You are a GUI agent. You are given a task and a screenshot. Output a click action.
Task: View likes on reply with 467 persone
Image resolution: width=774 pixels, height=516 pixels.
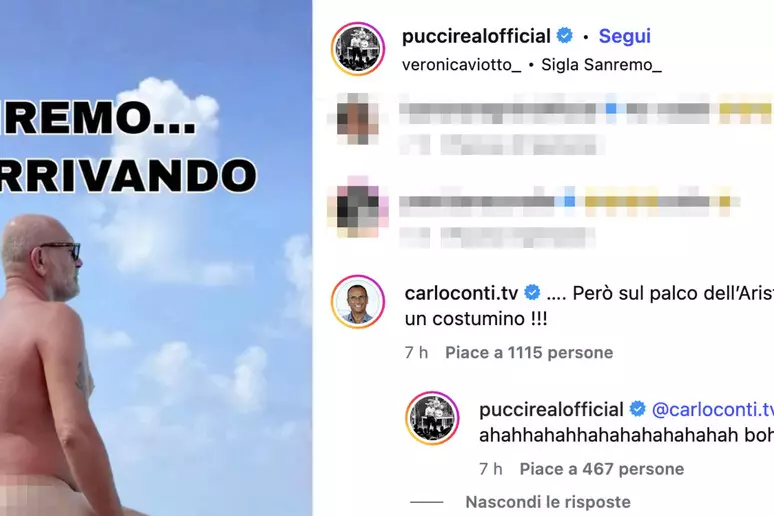[x=602, y=469]
